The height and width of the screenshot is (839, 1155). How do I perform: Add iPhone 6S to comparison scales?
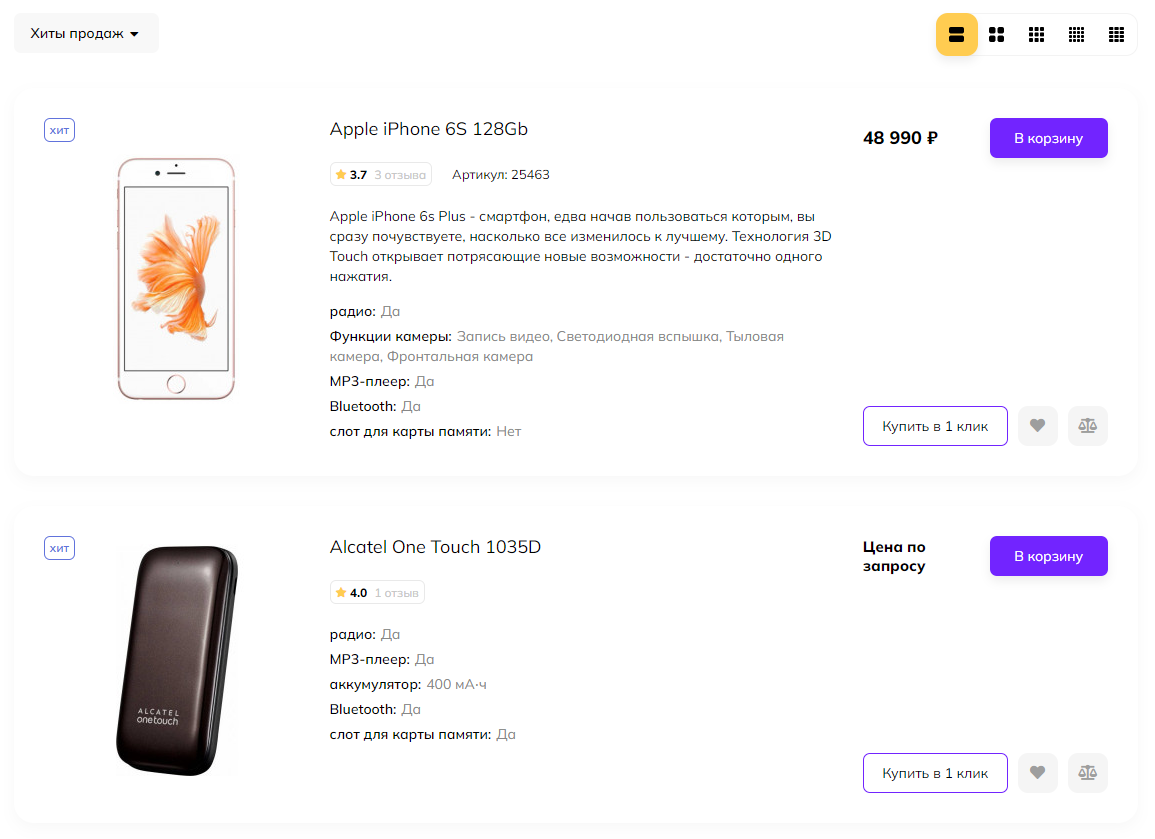click(1087, 426)
